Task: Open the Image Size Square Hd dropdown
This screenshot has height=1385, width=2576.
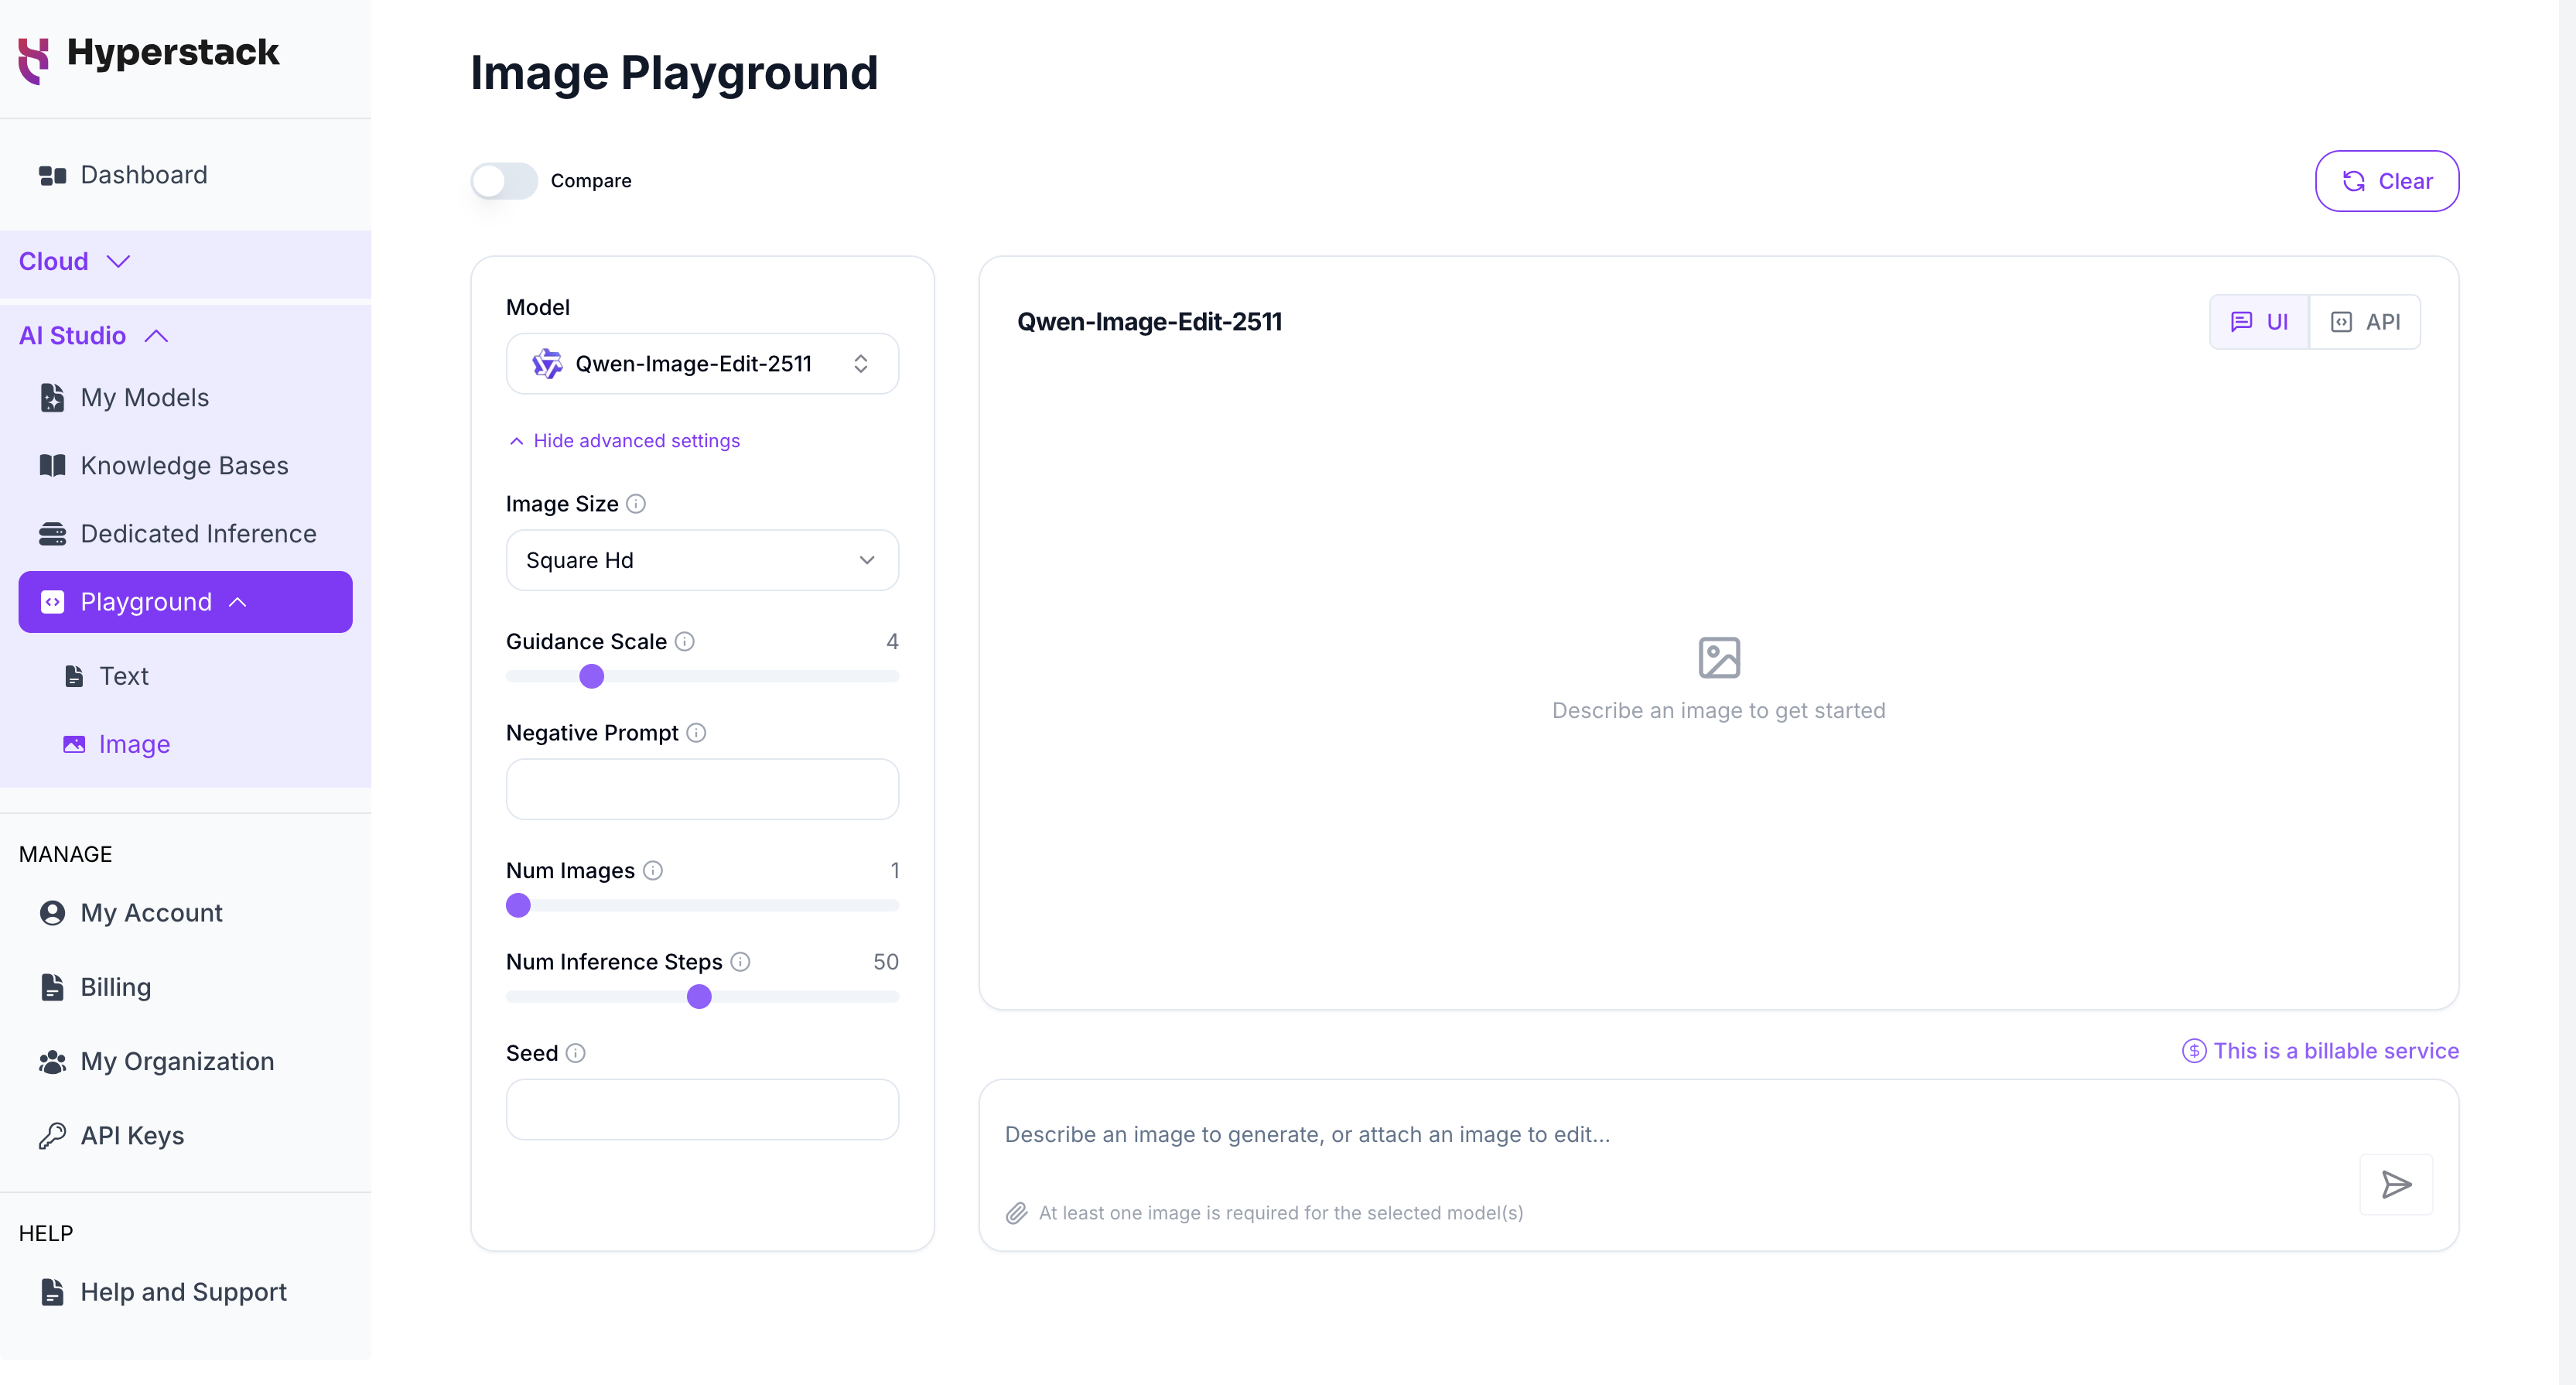Action: pos(702,560)
